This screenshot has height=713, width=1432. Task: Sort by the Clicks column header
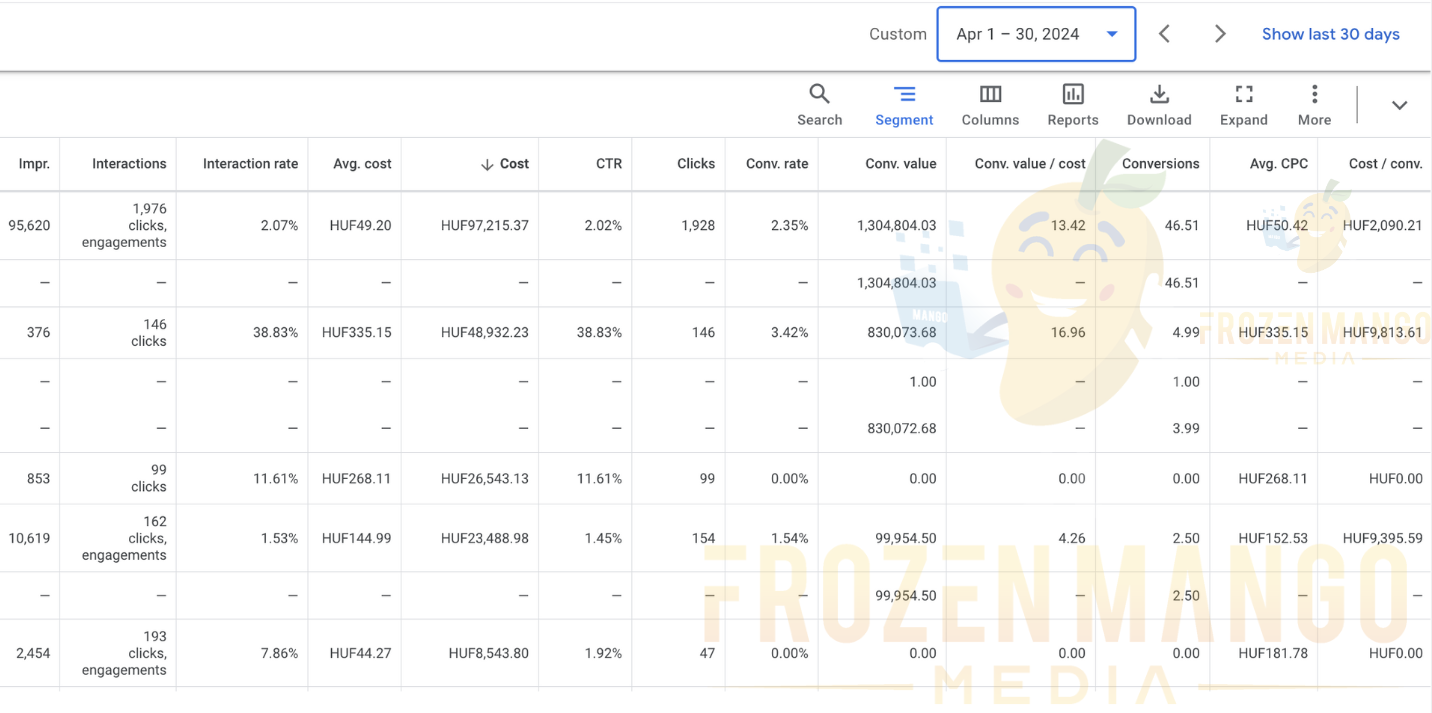coord(695,164)
